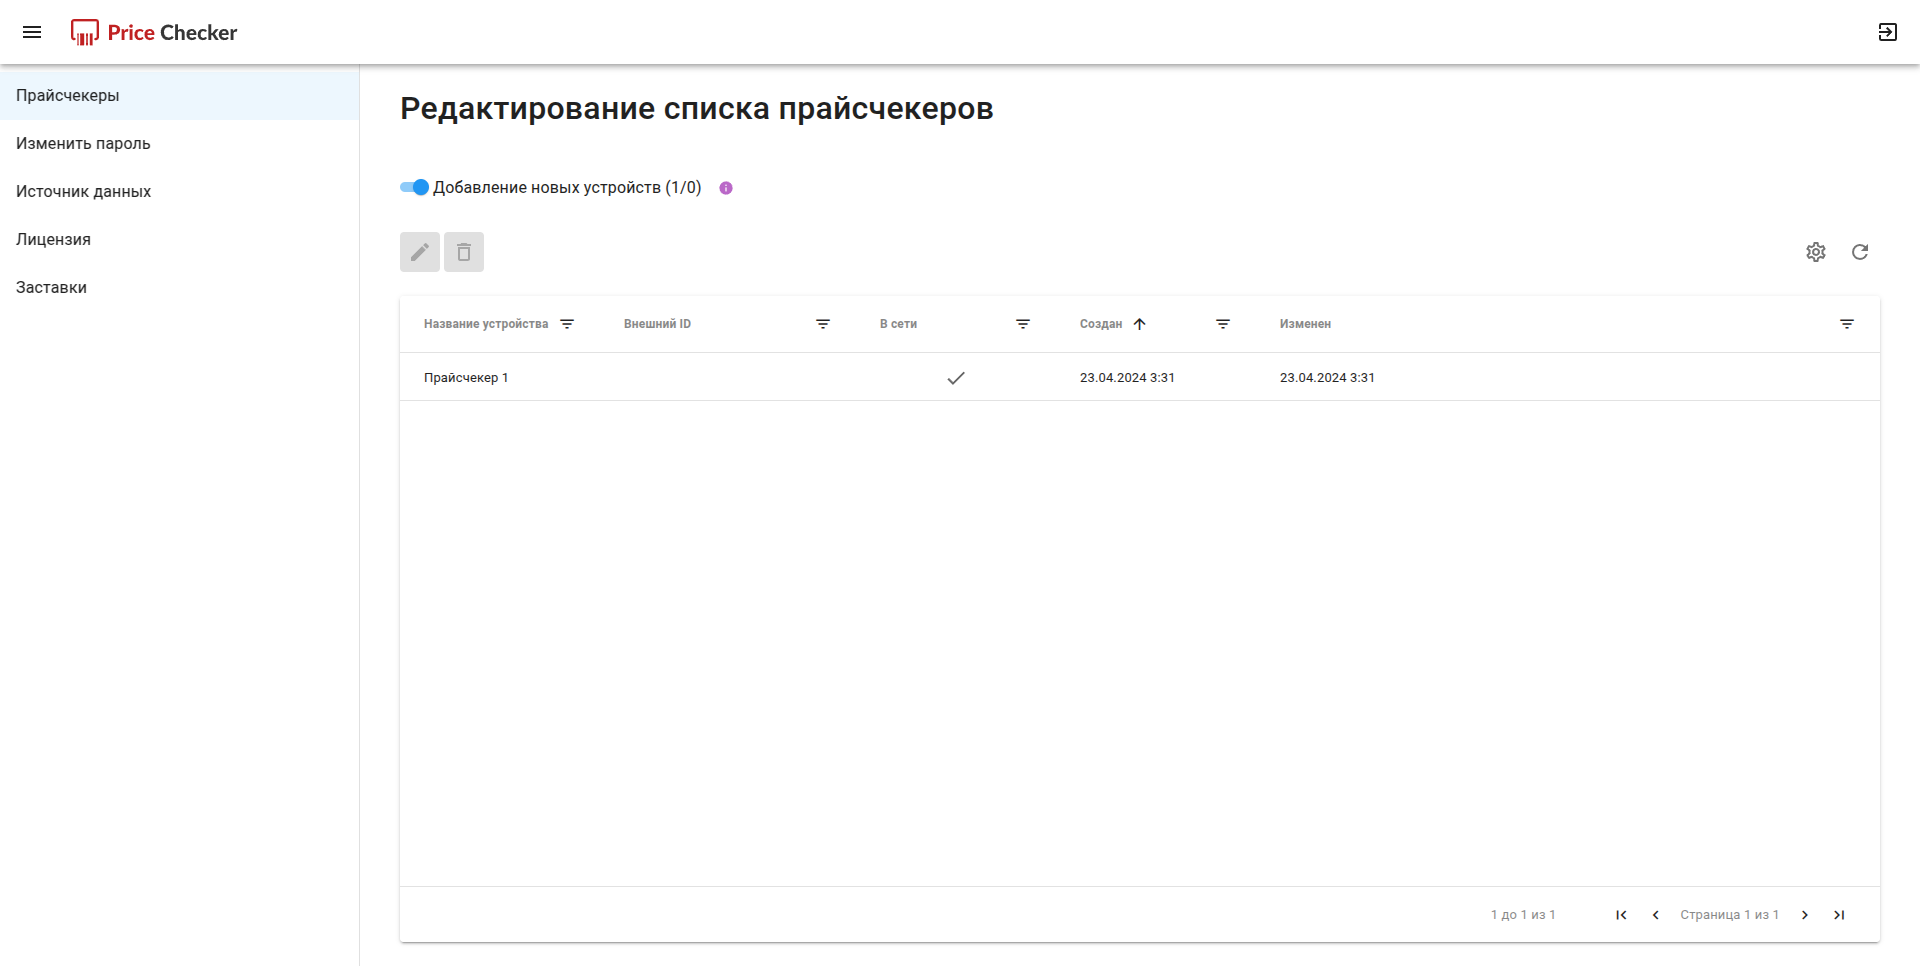The width and height of the screenshot is (1920, 966).
Task: Go to last page of table
Action: (x=1839, y=915)
